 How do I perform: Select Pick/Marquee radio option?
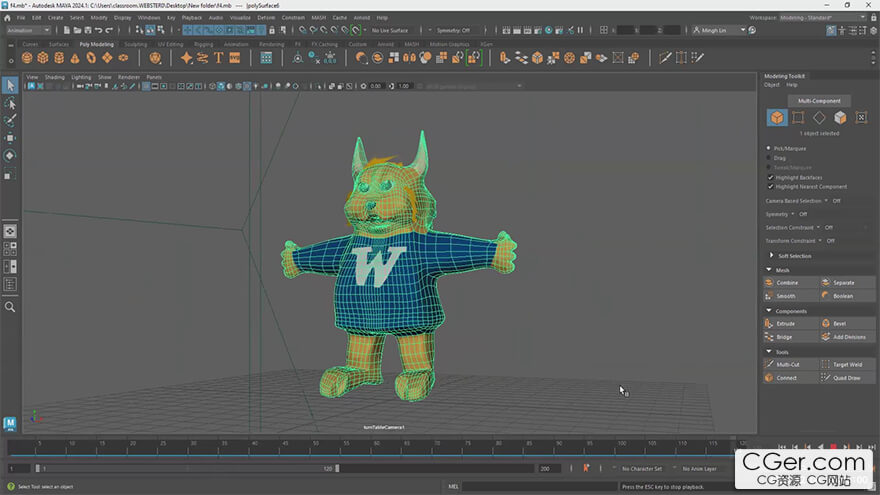[768, 148]
